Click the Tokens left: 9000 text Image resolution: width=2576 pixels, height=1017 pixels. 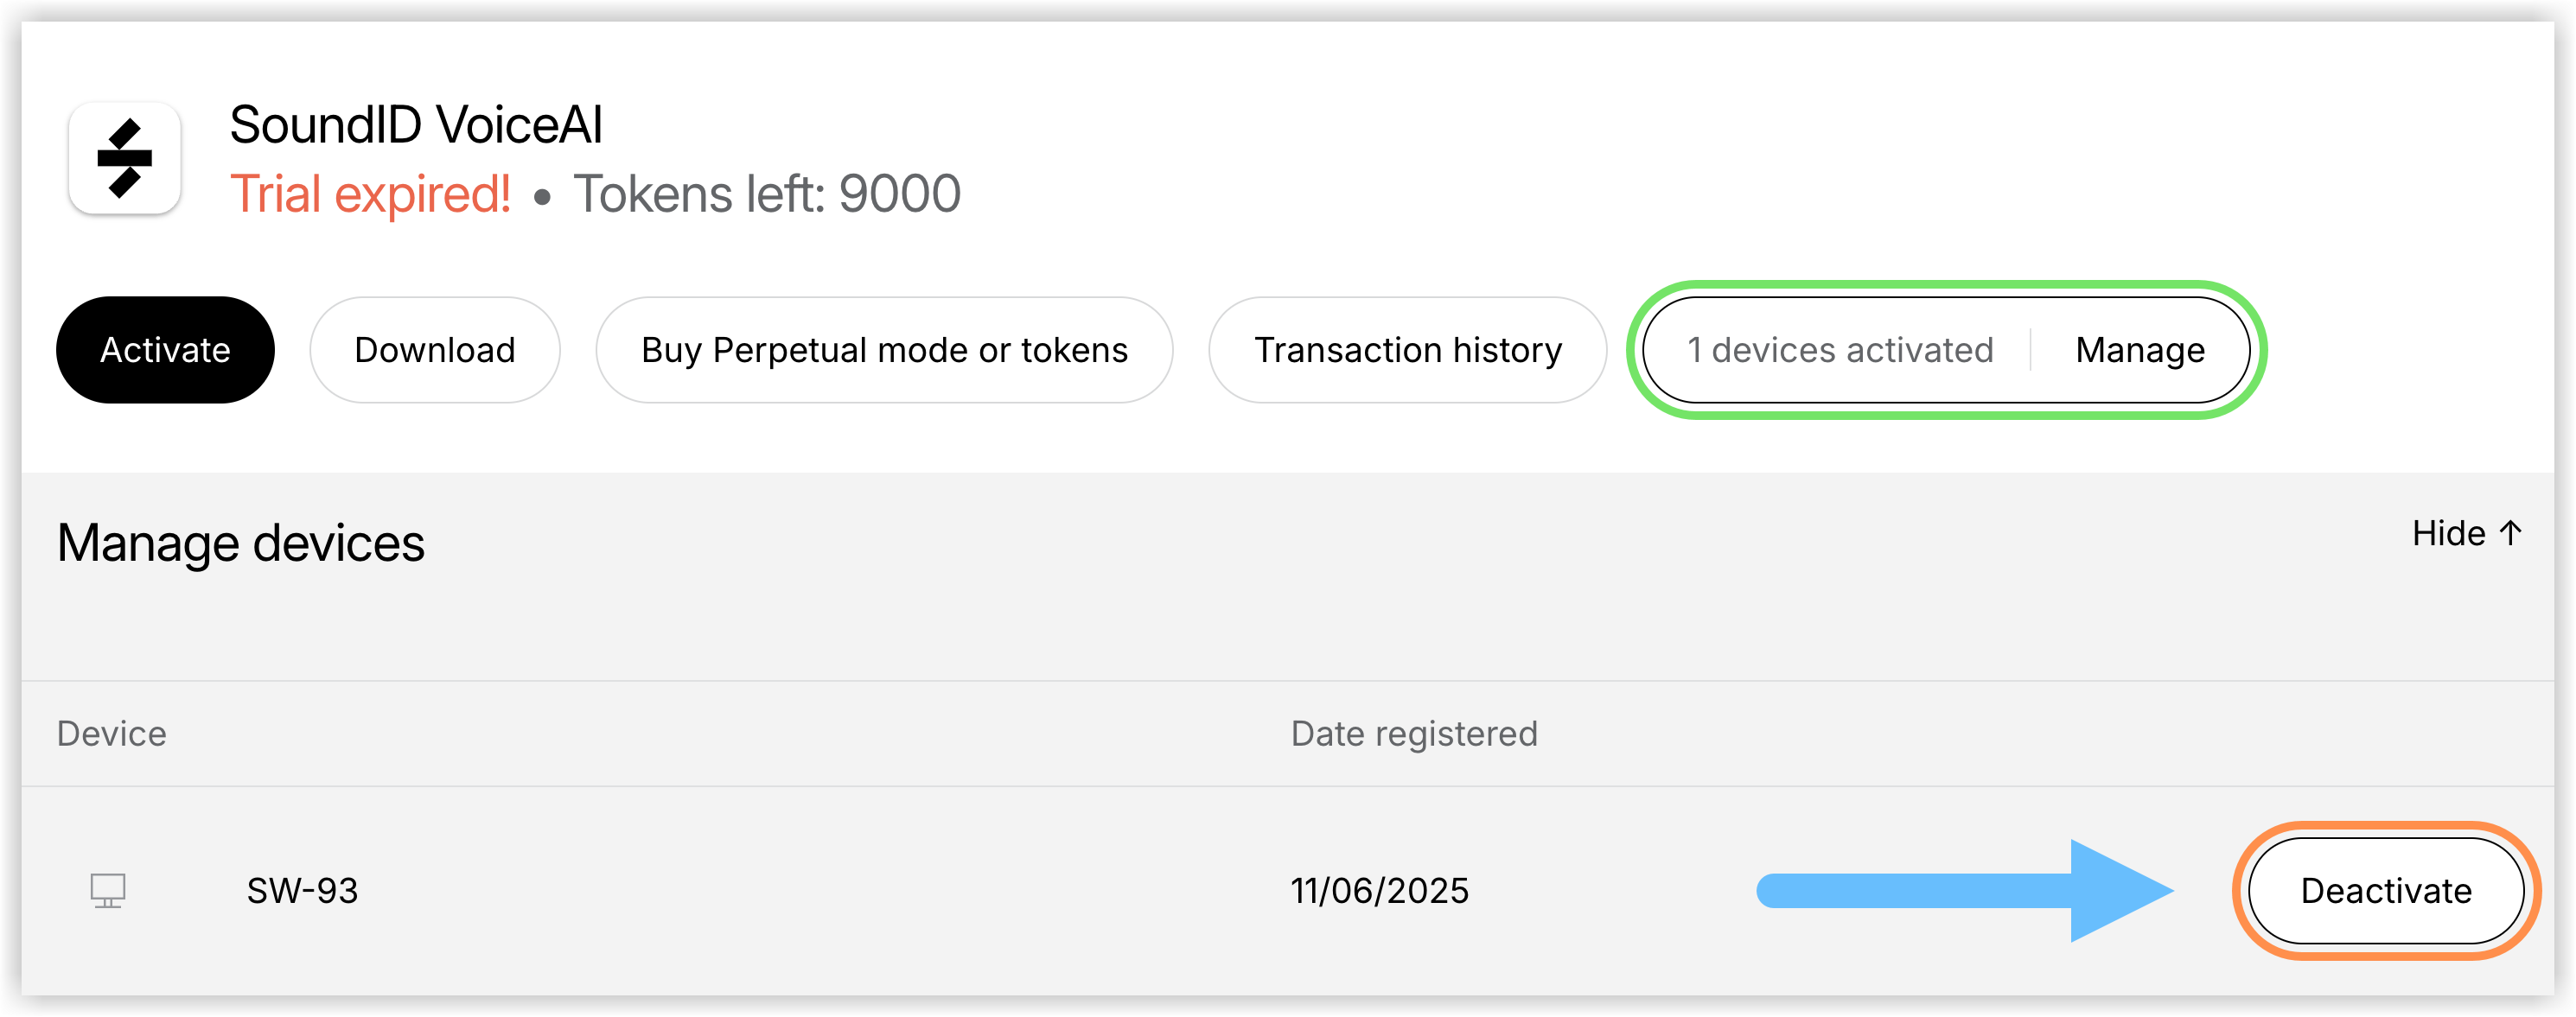point(767,194)
